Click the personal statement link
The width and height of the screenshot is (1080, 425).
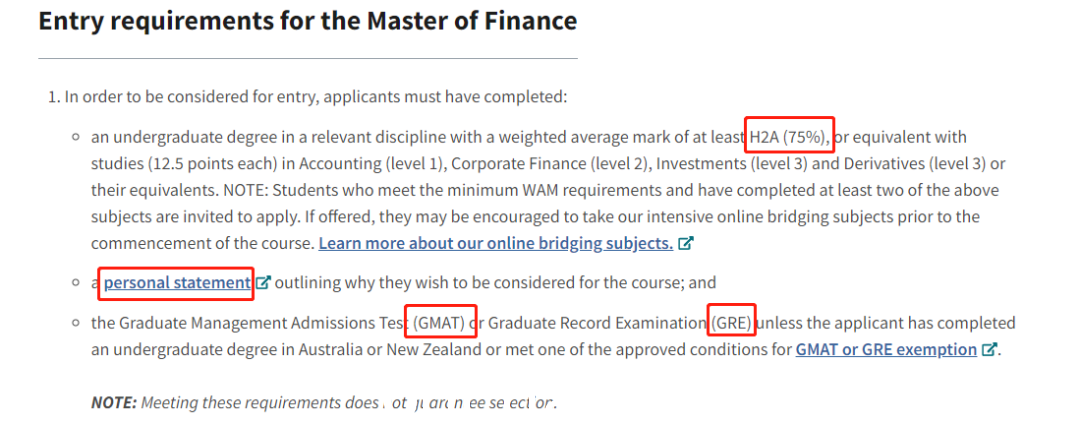click(x=178, y=282)
